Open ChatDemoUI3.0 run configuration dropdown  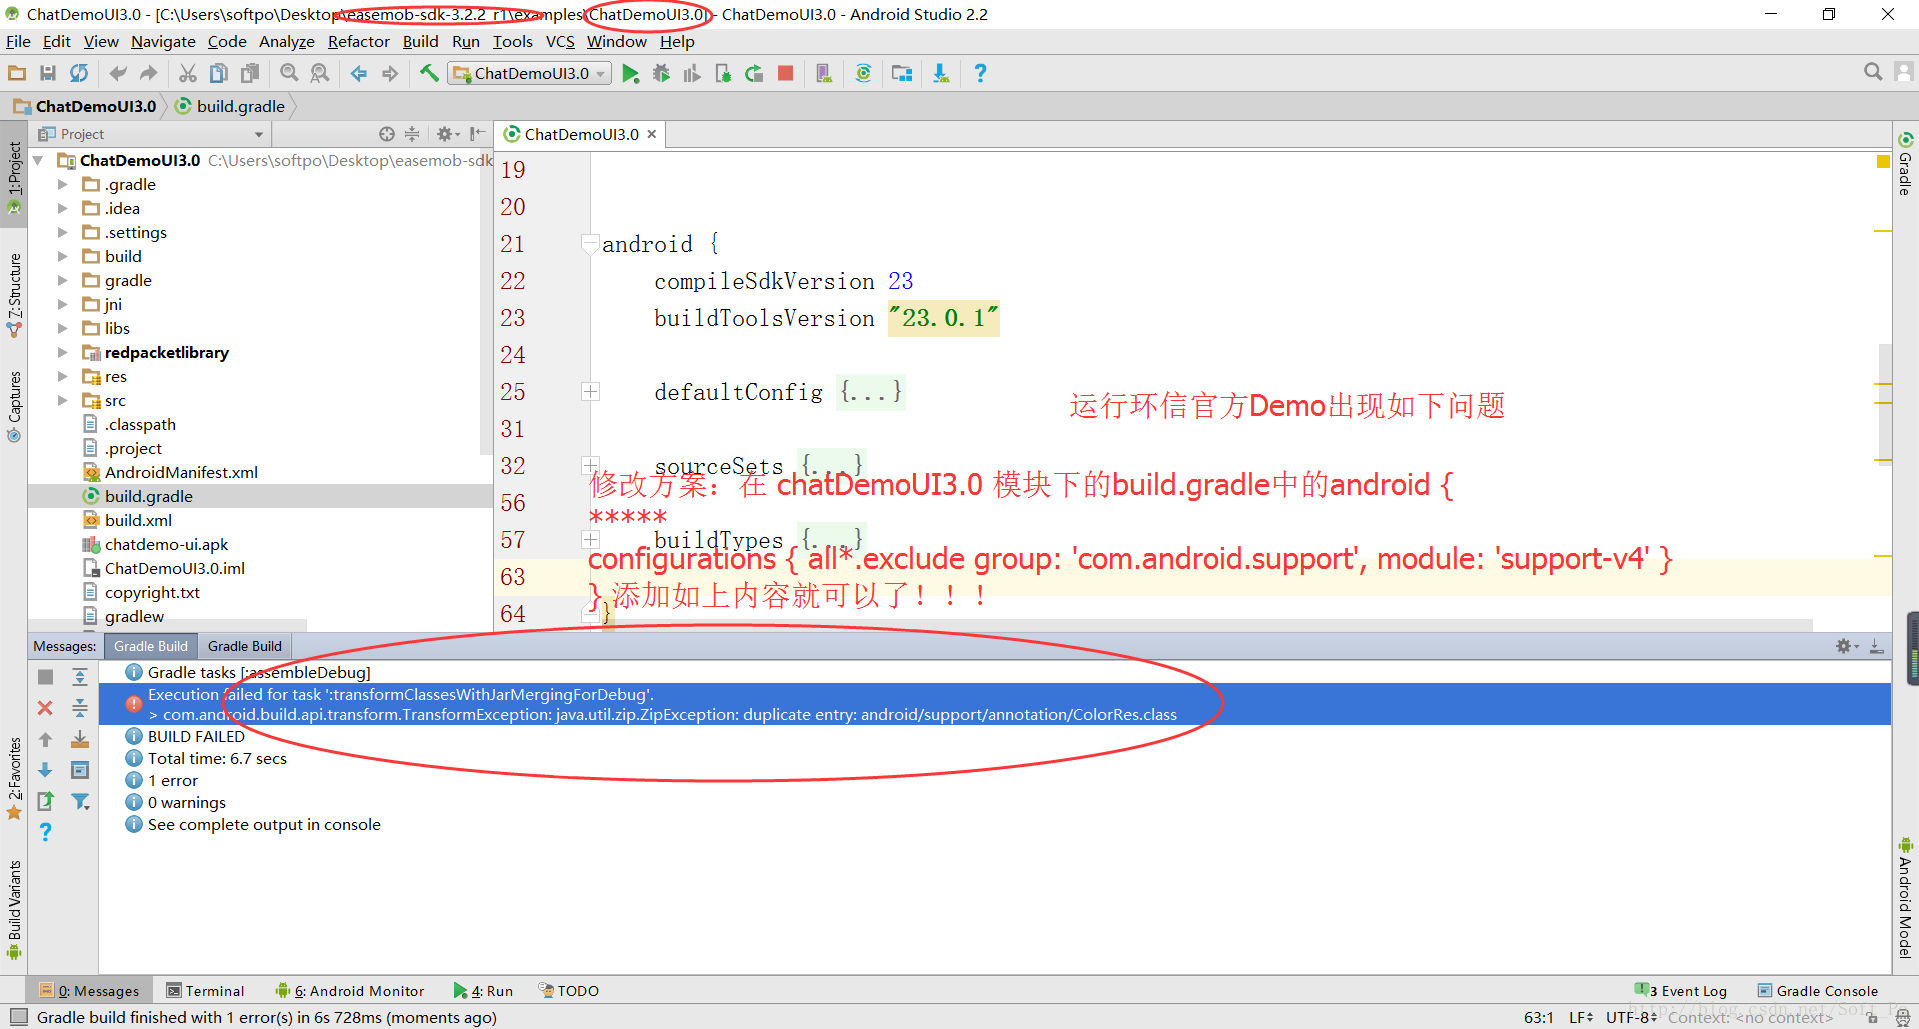530,73
